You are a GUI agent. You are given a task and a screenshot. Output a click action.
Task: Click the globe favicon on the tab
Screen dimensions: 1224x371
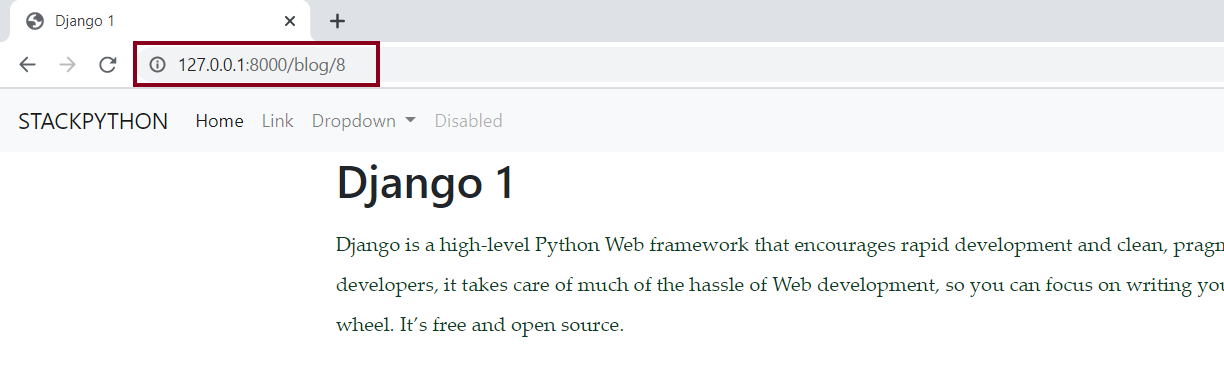(35, 21)
